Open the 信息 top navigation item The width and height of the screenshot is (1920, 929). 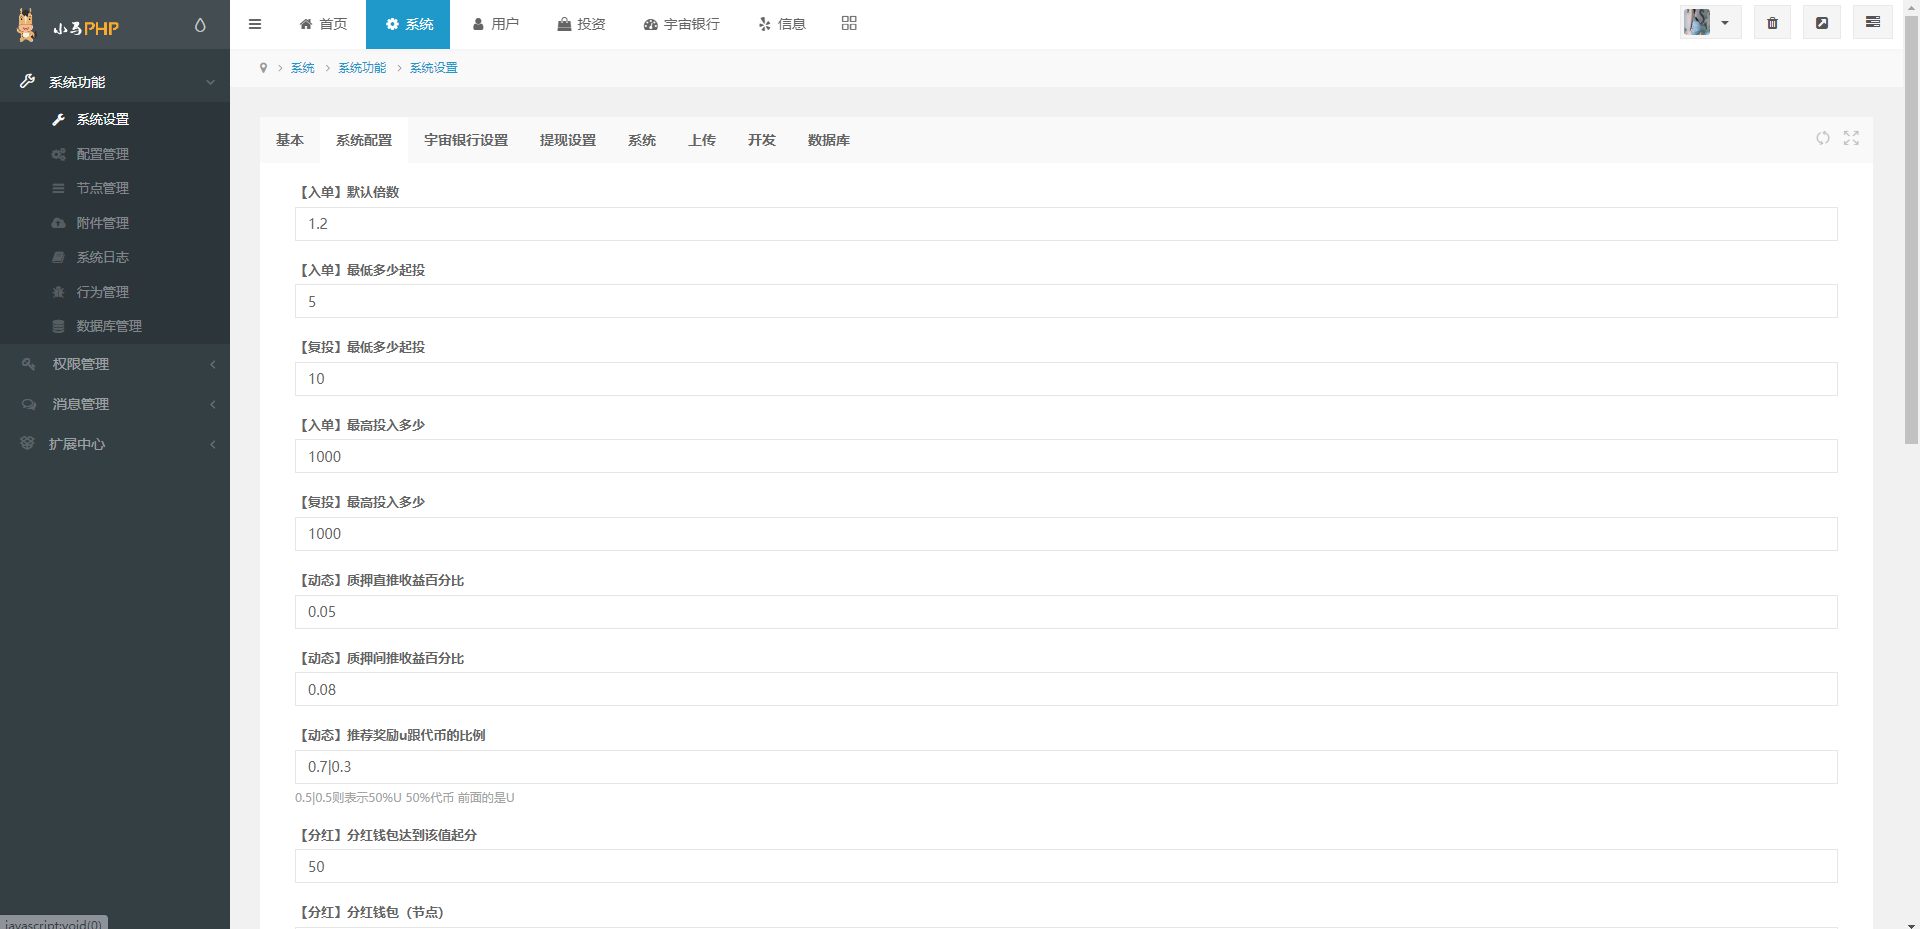click(x=782, y=24)
